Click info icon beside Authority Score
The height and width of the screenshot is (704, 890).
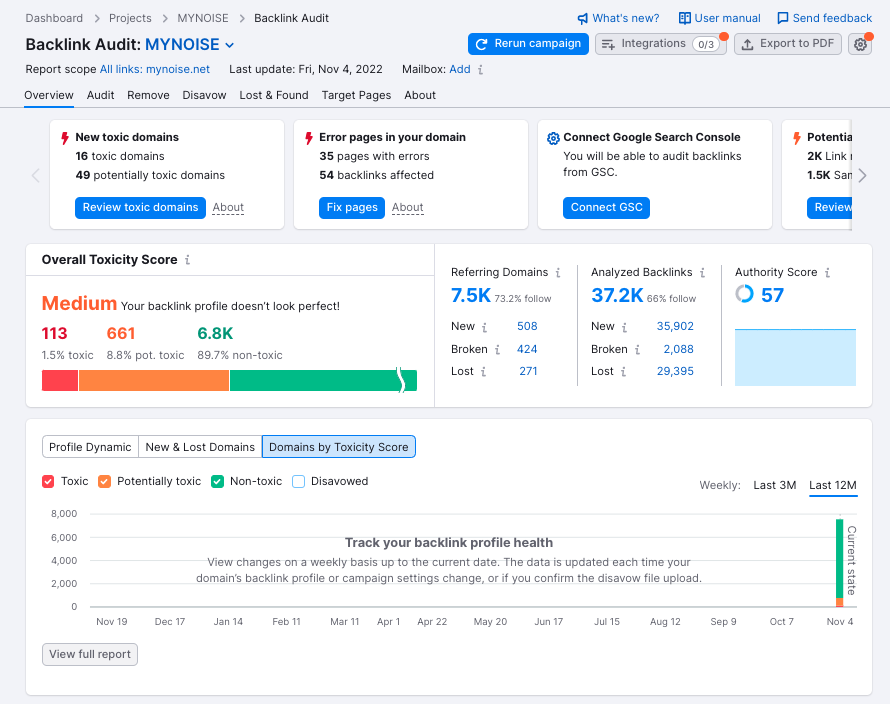pyautogui.click(x=827, y=272)
